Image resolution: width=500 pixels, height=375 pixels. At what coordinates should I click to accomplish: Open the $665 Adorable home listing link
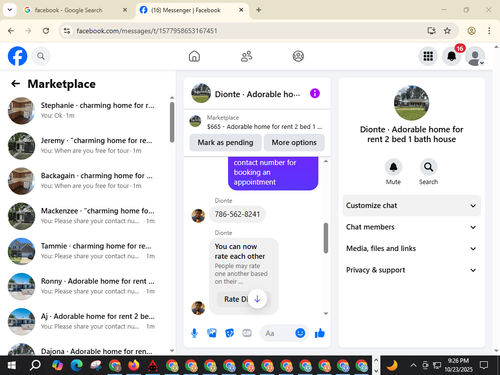(257, 122)
